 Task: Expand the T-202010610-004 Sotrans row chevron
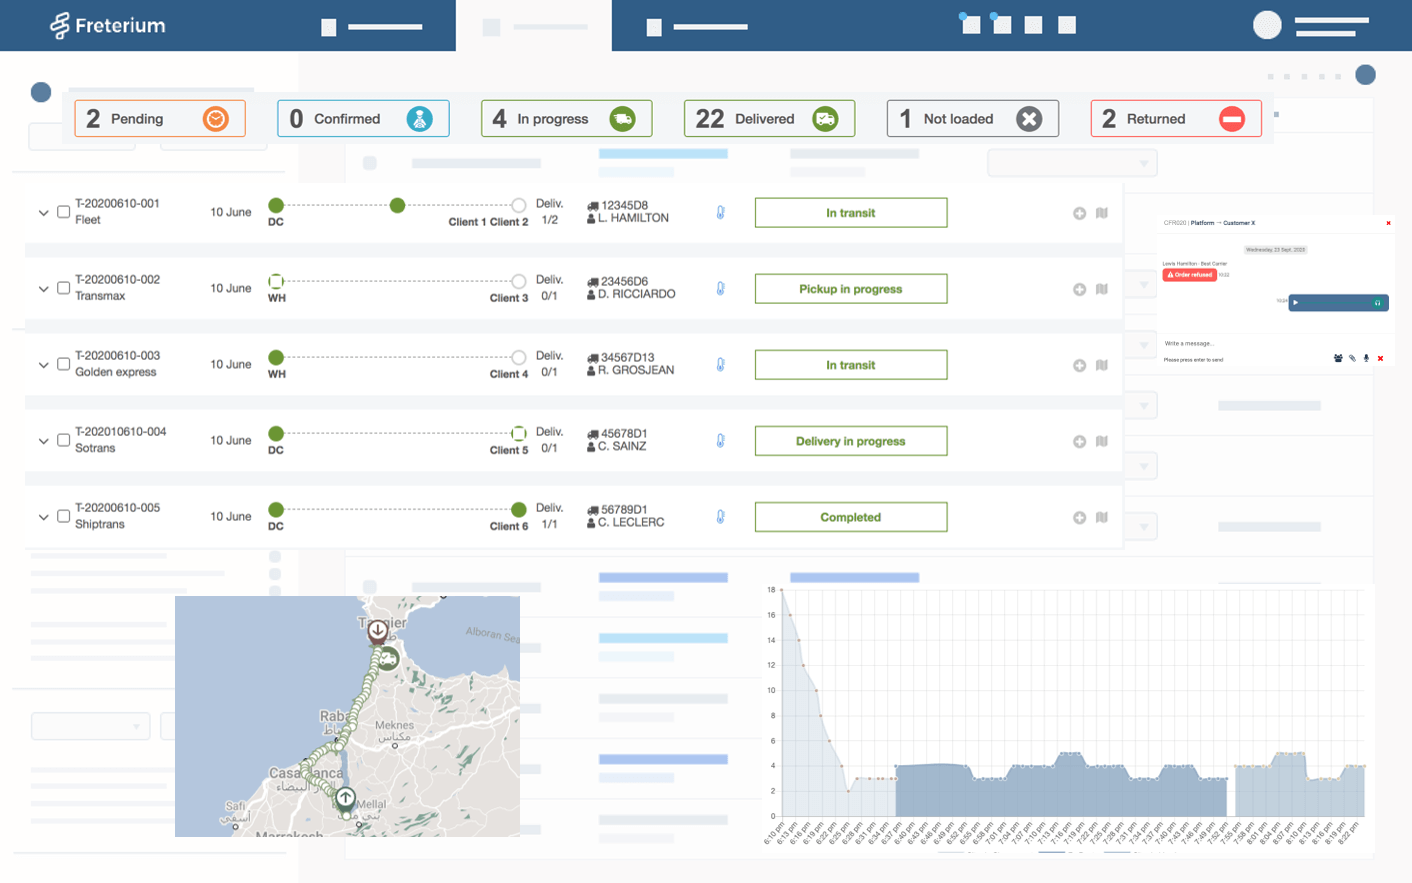[x=43, y=441]
